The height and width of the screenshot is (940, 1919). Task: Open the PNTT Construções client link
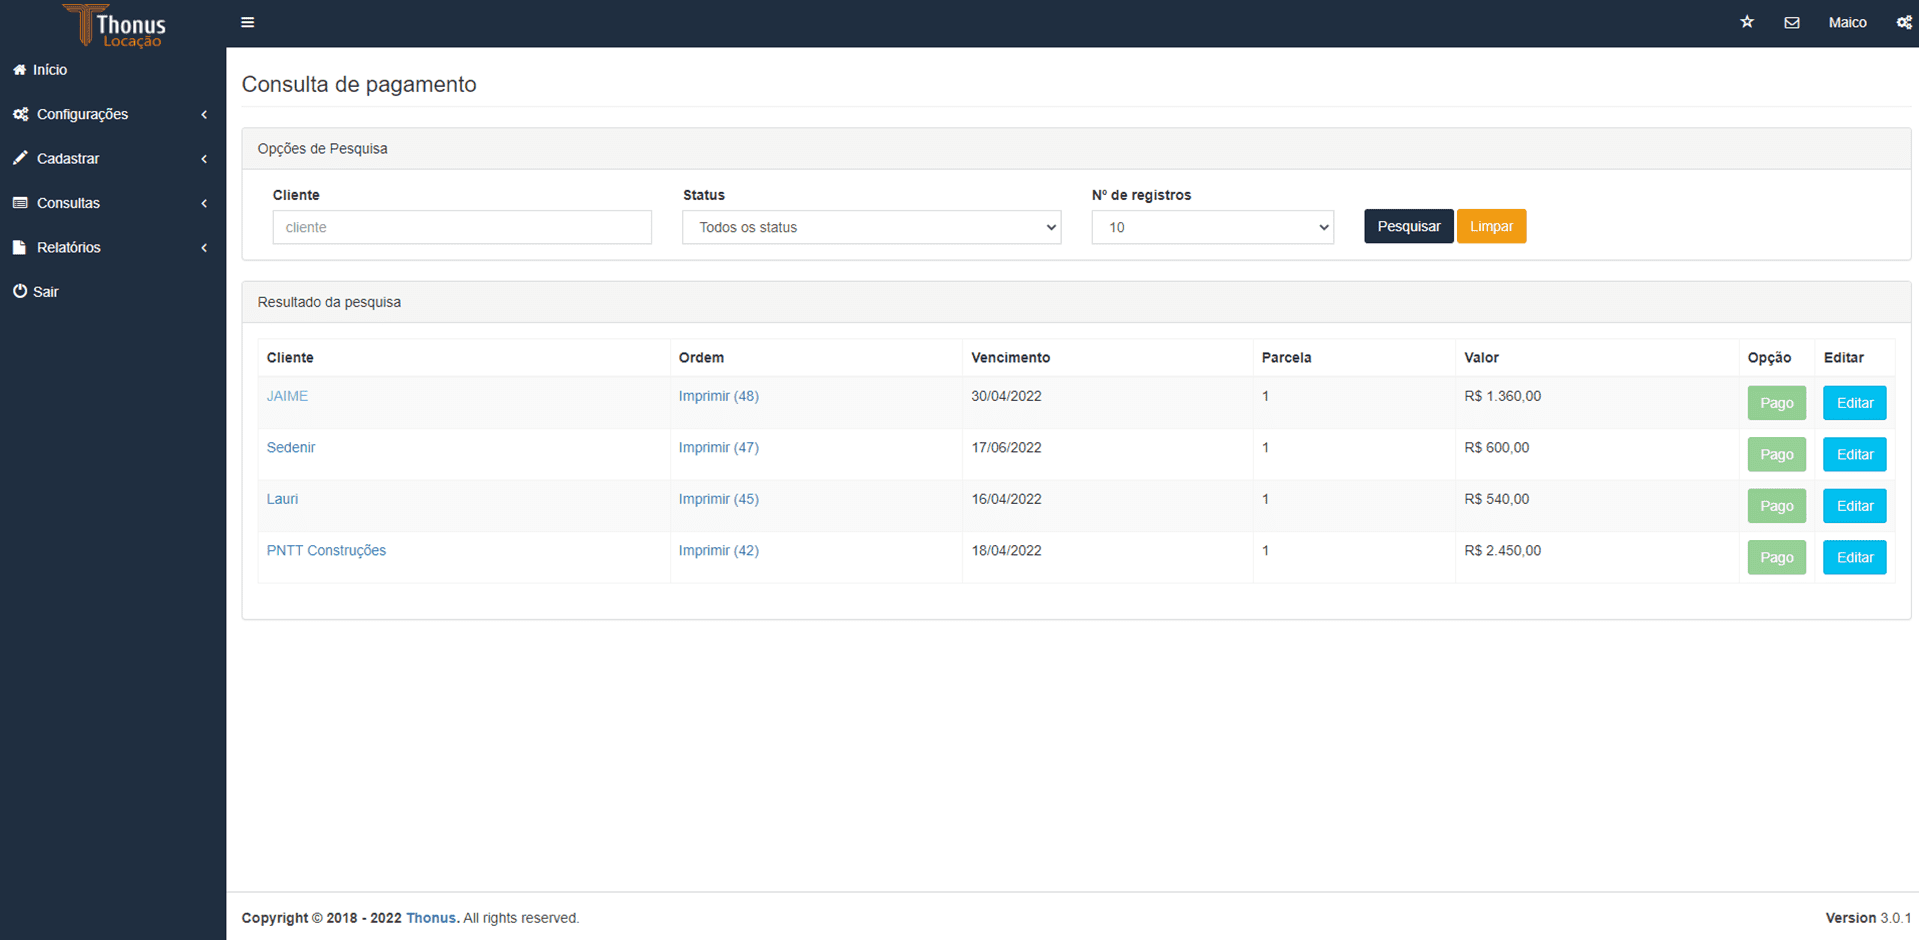[326, 550]
